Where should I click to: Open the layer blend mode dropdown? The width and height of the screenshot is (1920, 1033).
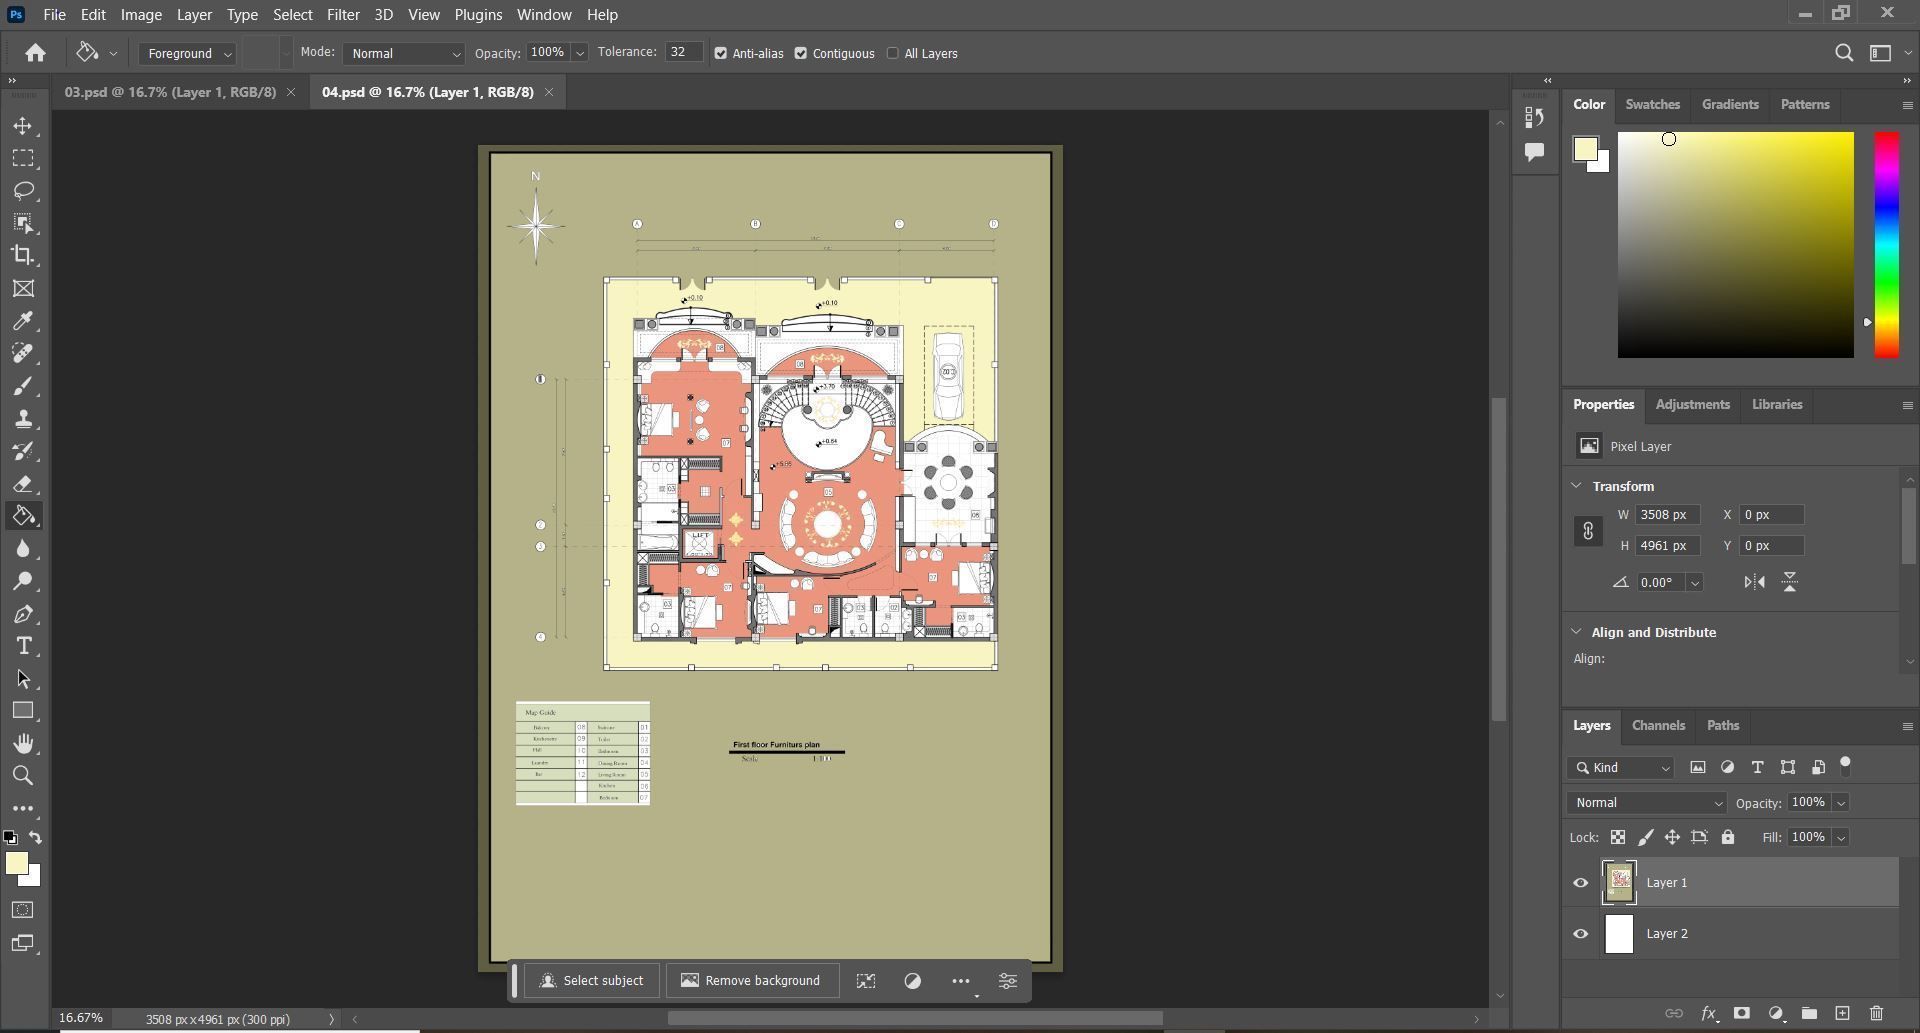pos(1646,803)
